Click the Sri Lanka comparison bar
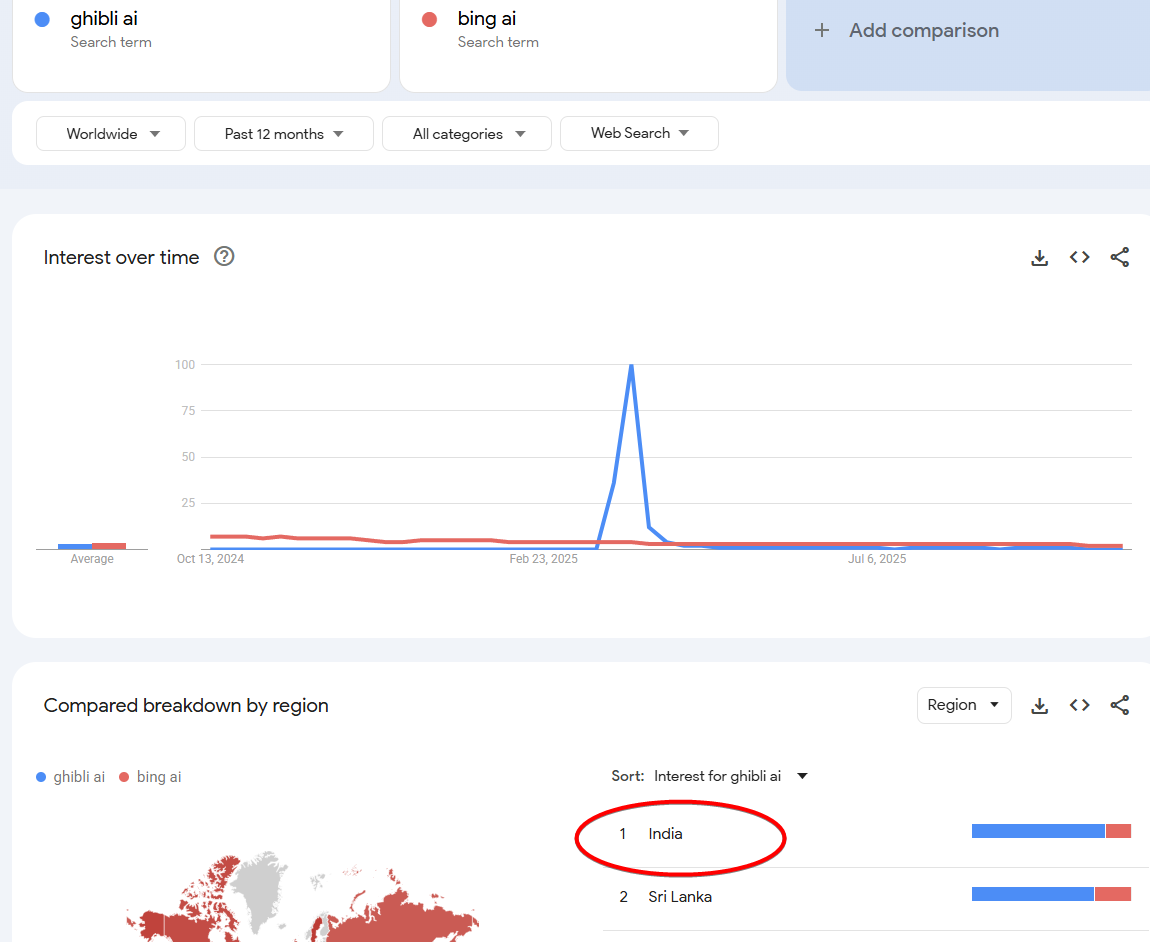Viewport: 1150px width, 942px height. (1051, 894)
